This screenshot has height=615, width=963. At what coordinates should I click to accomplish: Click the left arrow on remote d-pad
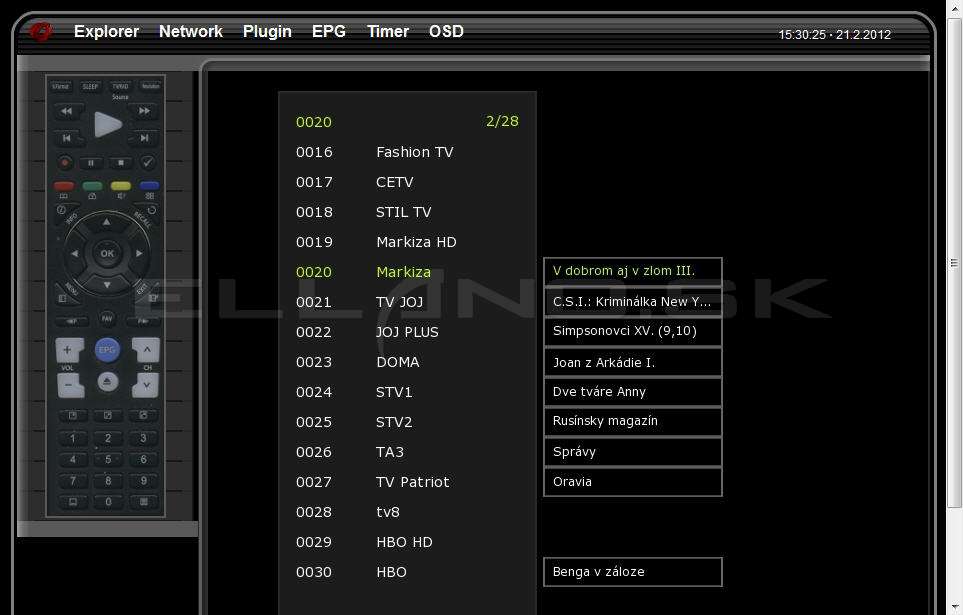[74, 253]
